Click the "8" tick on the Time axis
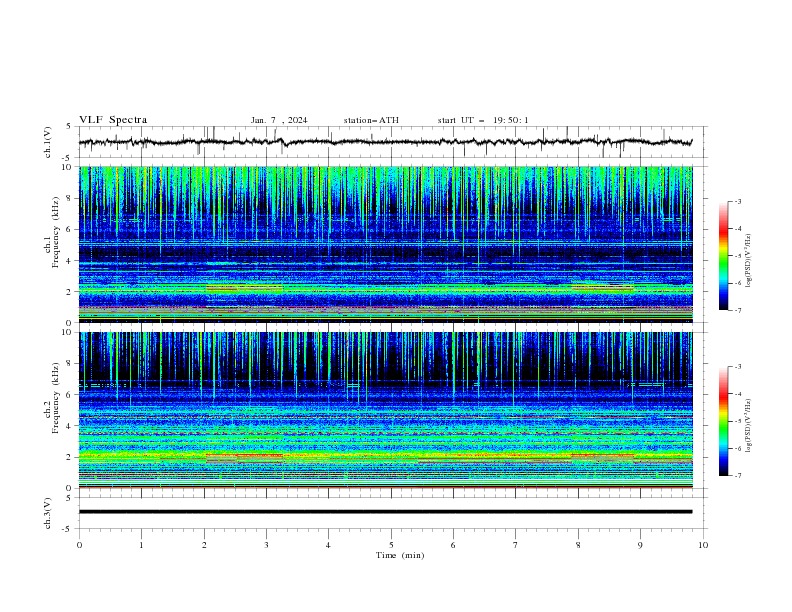 point(578,545)
